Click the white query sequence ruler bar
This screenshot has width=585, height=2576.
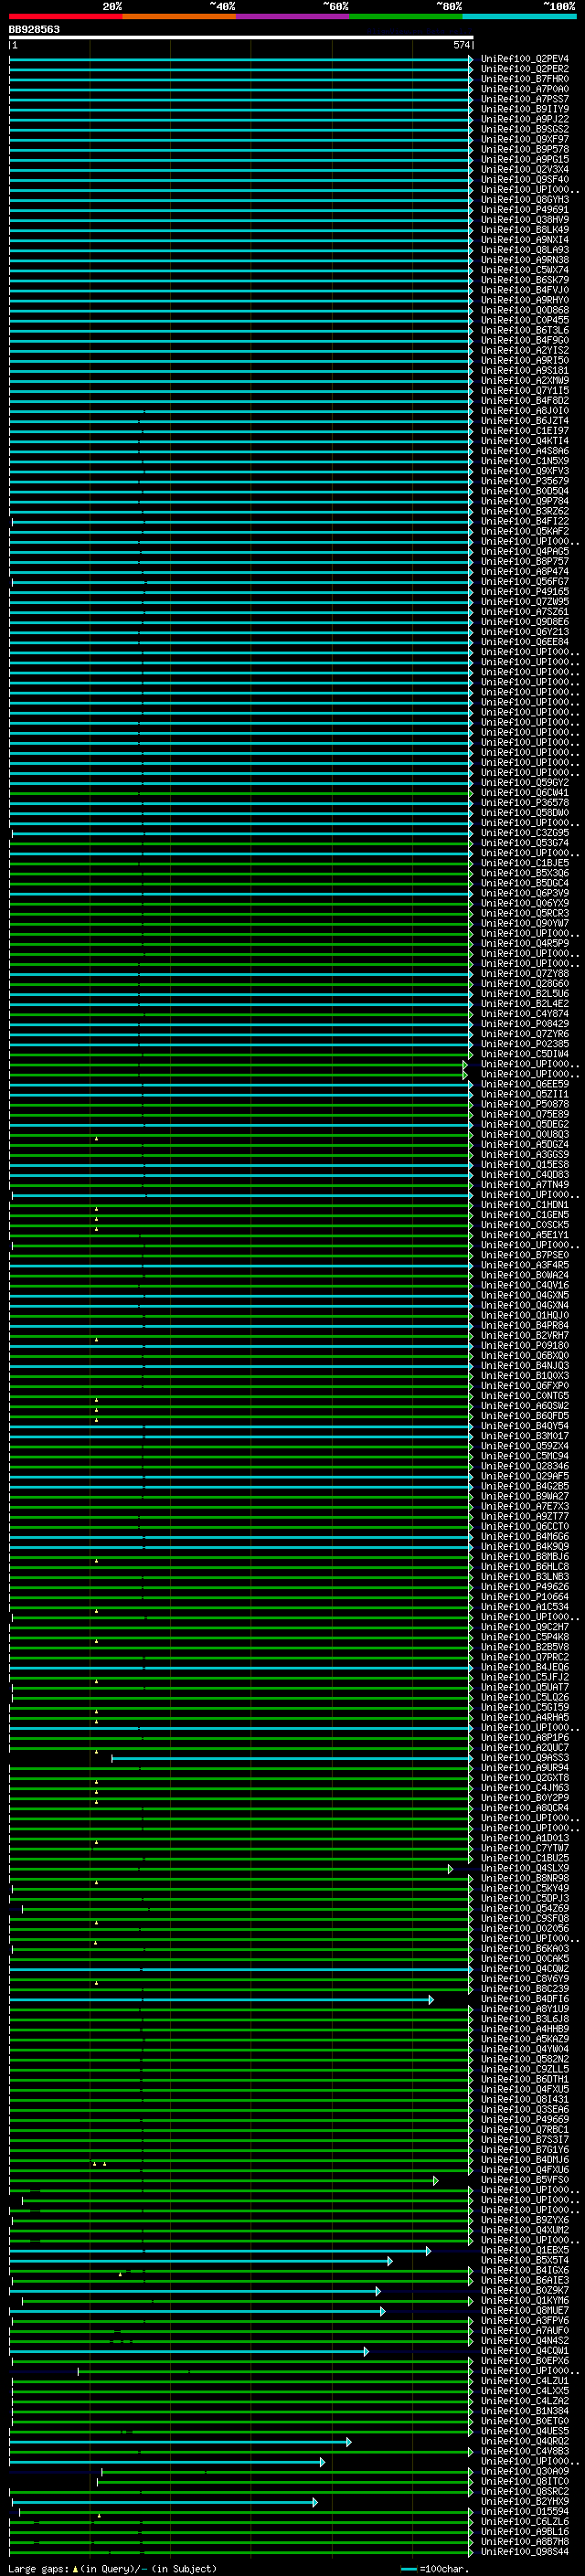coord(240,38)
